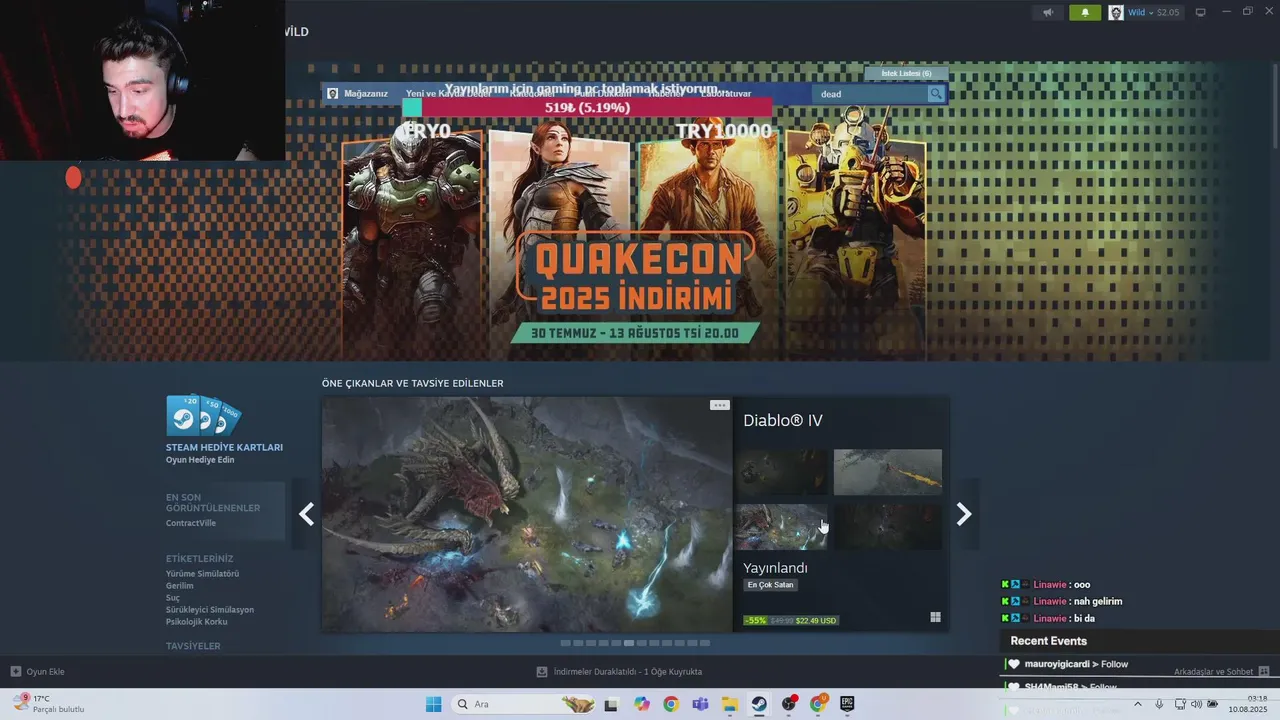Open the Steam gift cards image
The image size is (1280, 720).
tap(203, 416)
